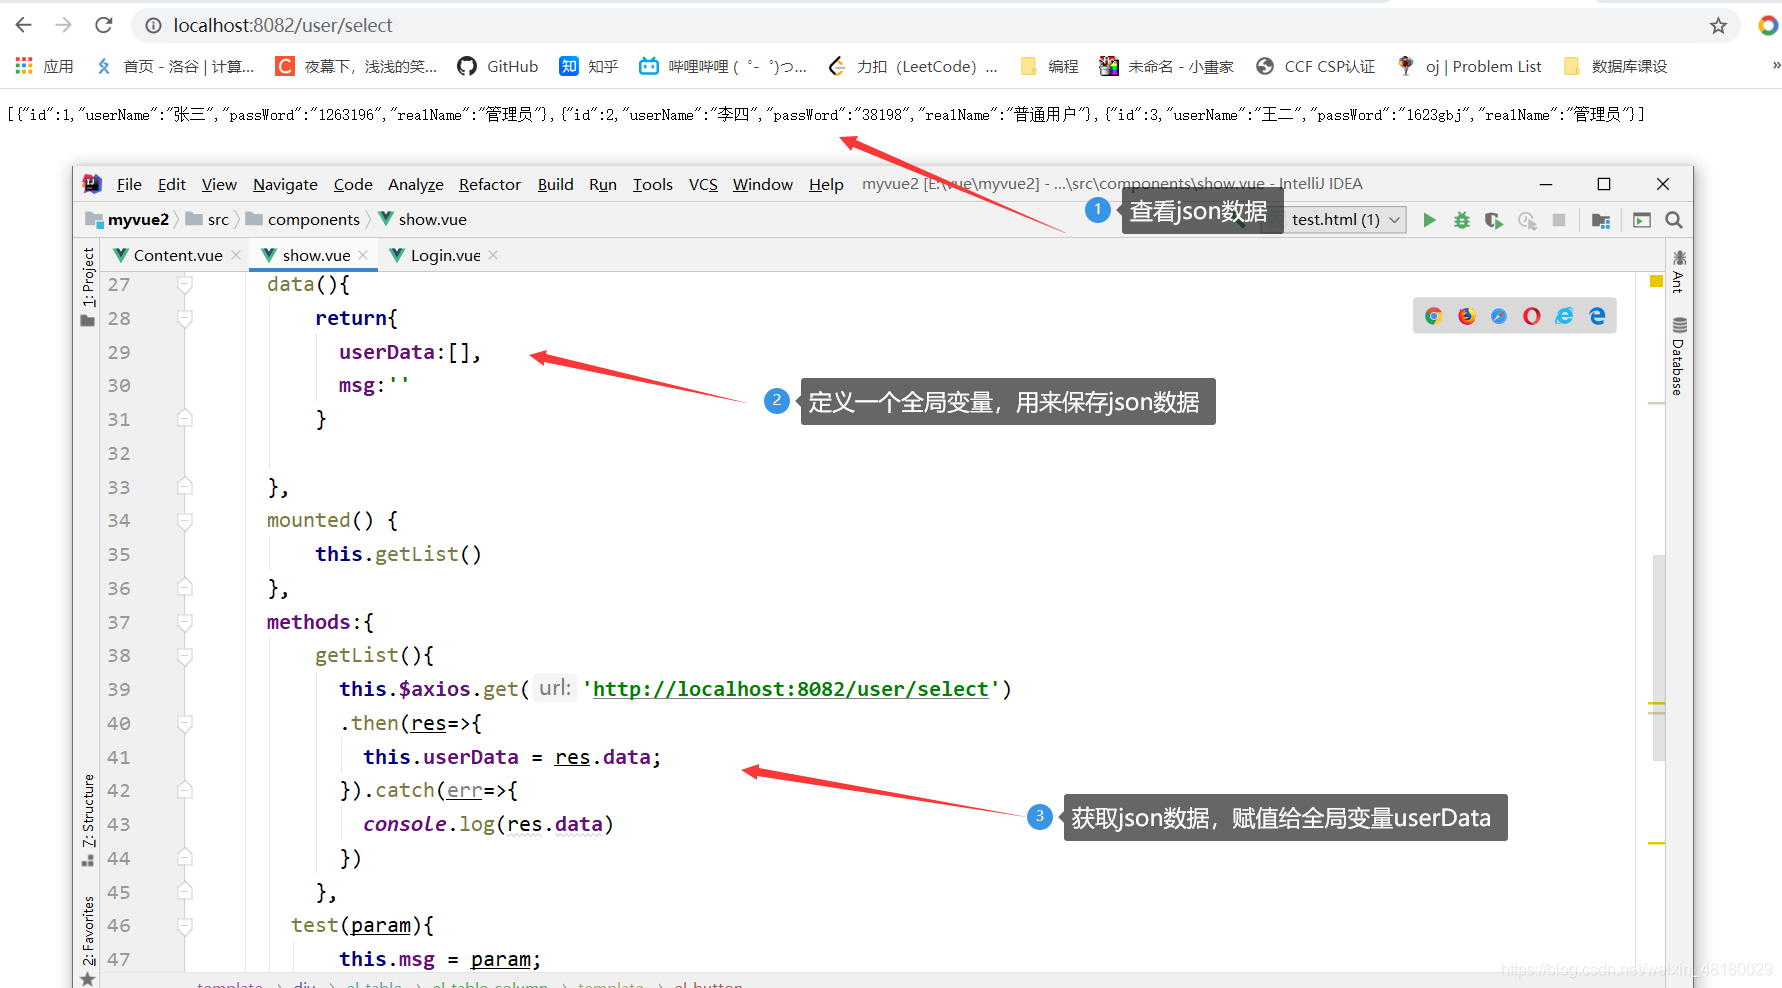Open the 数据库课设 bookmarks folder
Screen dimensions: 1782x988
1615,66
